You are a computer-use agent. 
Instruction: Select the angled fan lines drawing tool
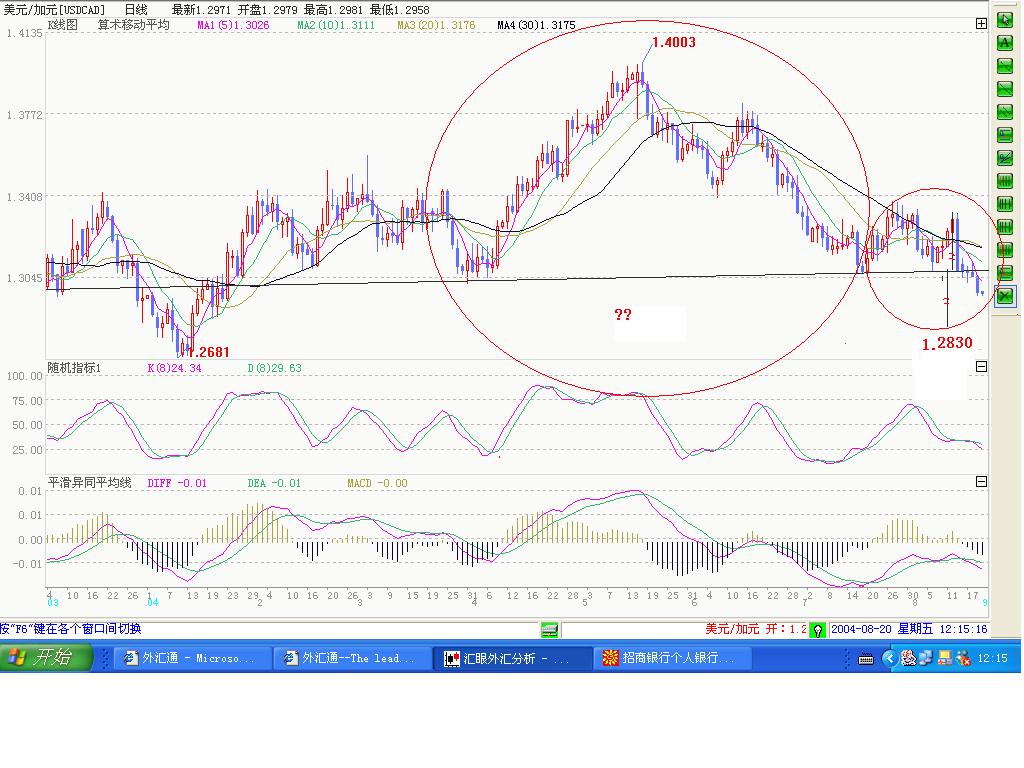point(1004,157)
